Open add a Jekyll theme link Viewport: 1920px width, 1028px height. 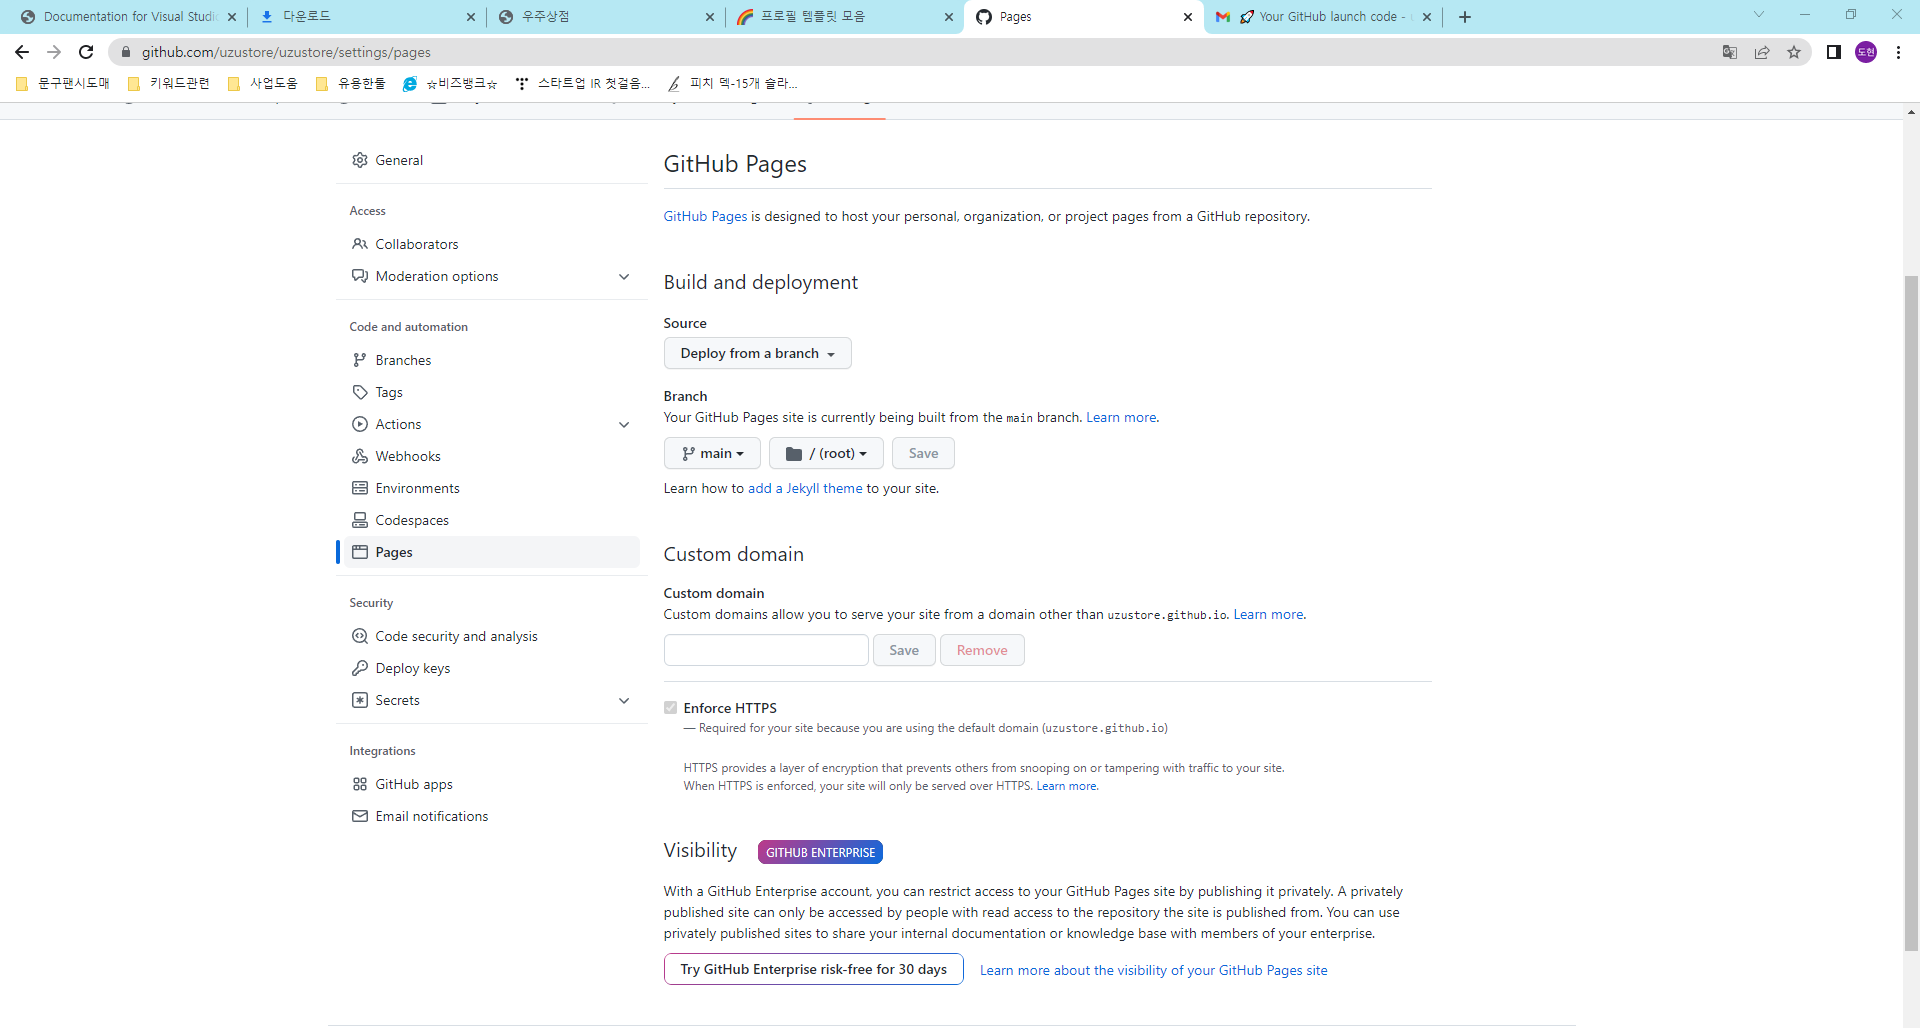[805, 488]
